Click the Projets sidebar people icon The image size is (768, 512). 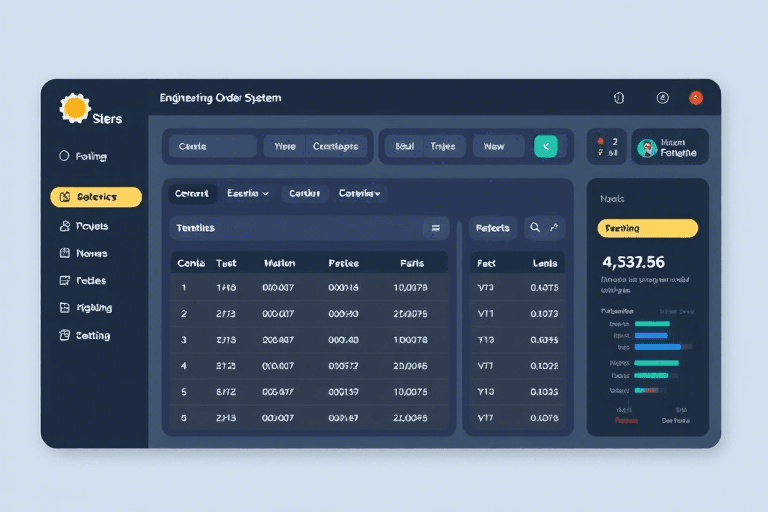pyautogui.click(x=65, y=226)
